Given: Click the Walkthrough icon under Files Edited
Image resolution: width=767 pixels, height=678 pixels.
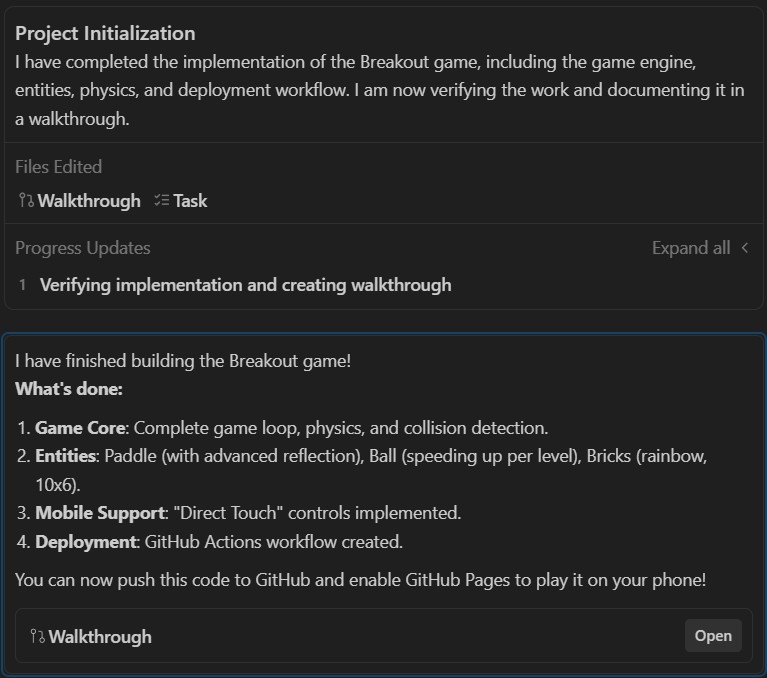Looking at the screenshot, I should pyautogui.click(x=26, y=201).
